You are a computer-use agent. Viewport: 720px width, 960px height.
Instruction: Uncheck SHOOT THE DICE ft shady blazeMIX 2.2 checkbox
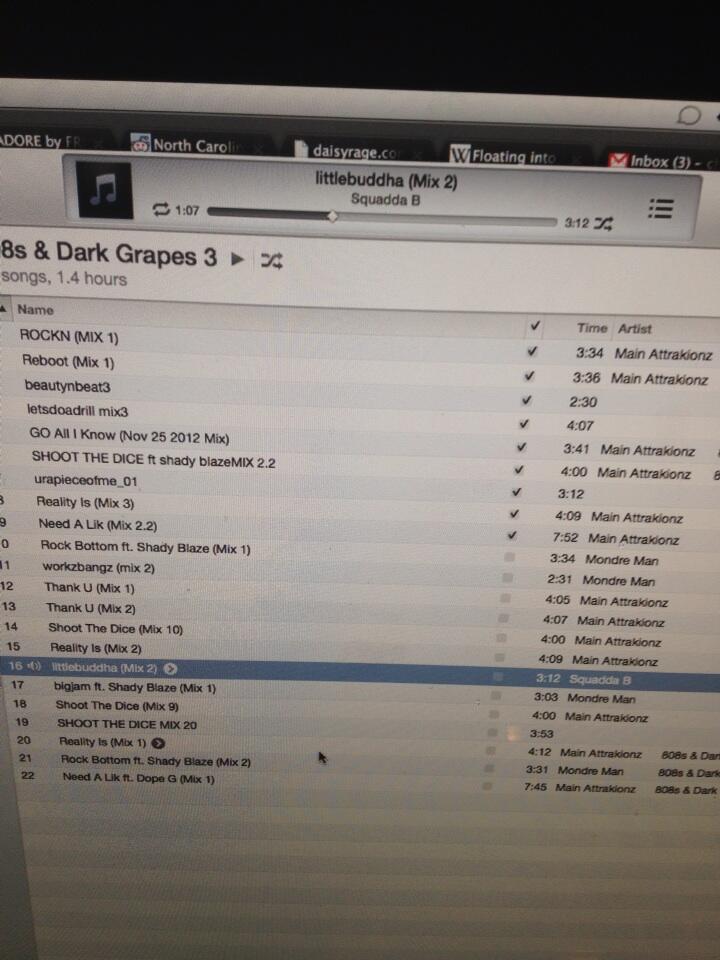pyautogui.click(x=519, y=470)
